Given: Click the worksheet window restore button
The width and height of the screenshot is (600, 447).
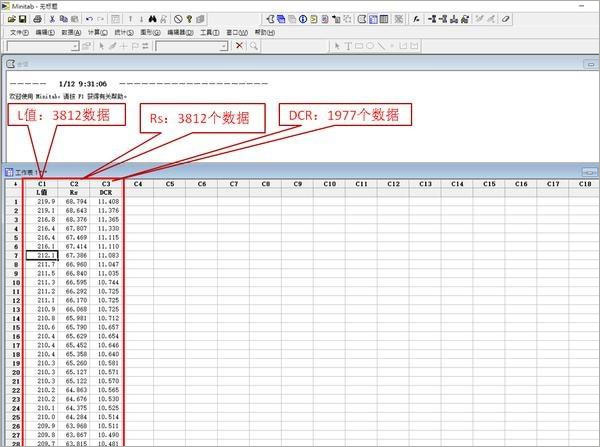Looking at the screenshot, I should (590, 172).
